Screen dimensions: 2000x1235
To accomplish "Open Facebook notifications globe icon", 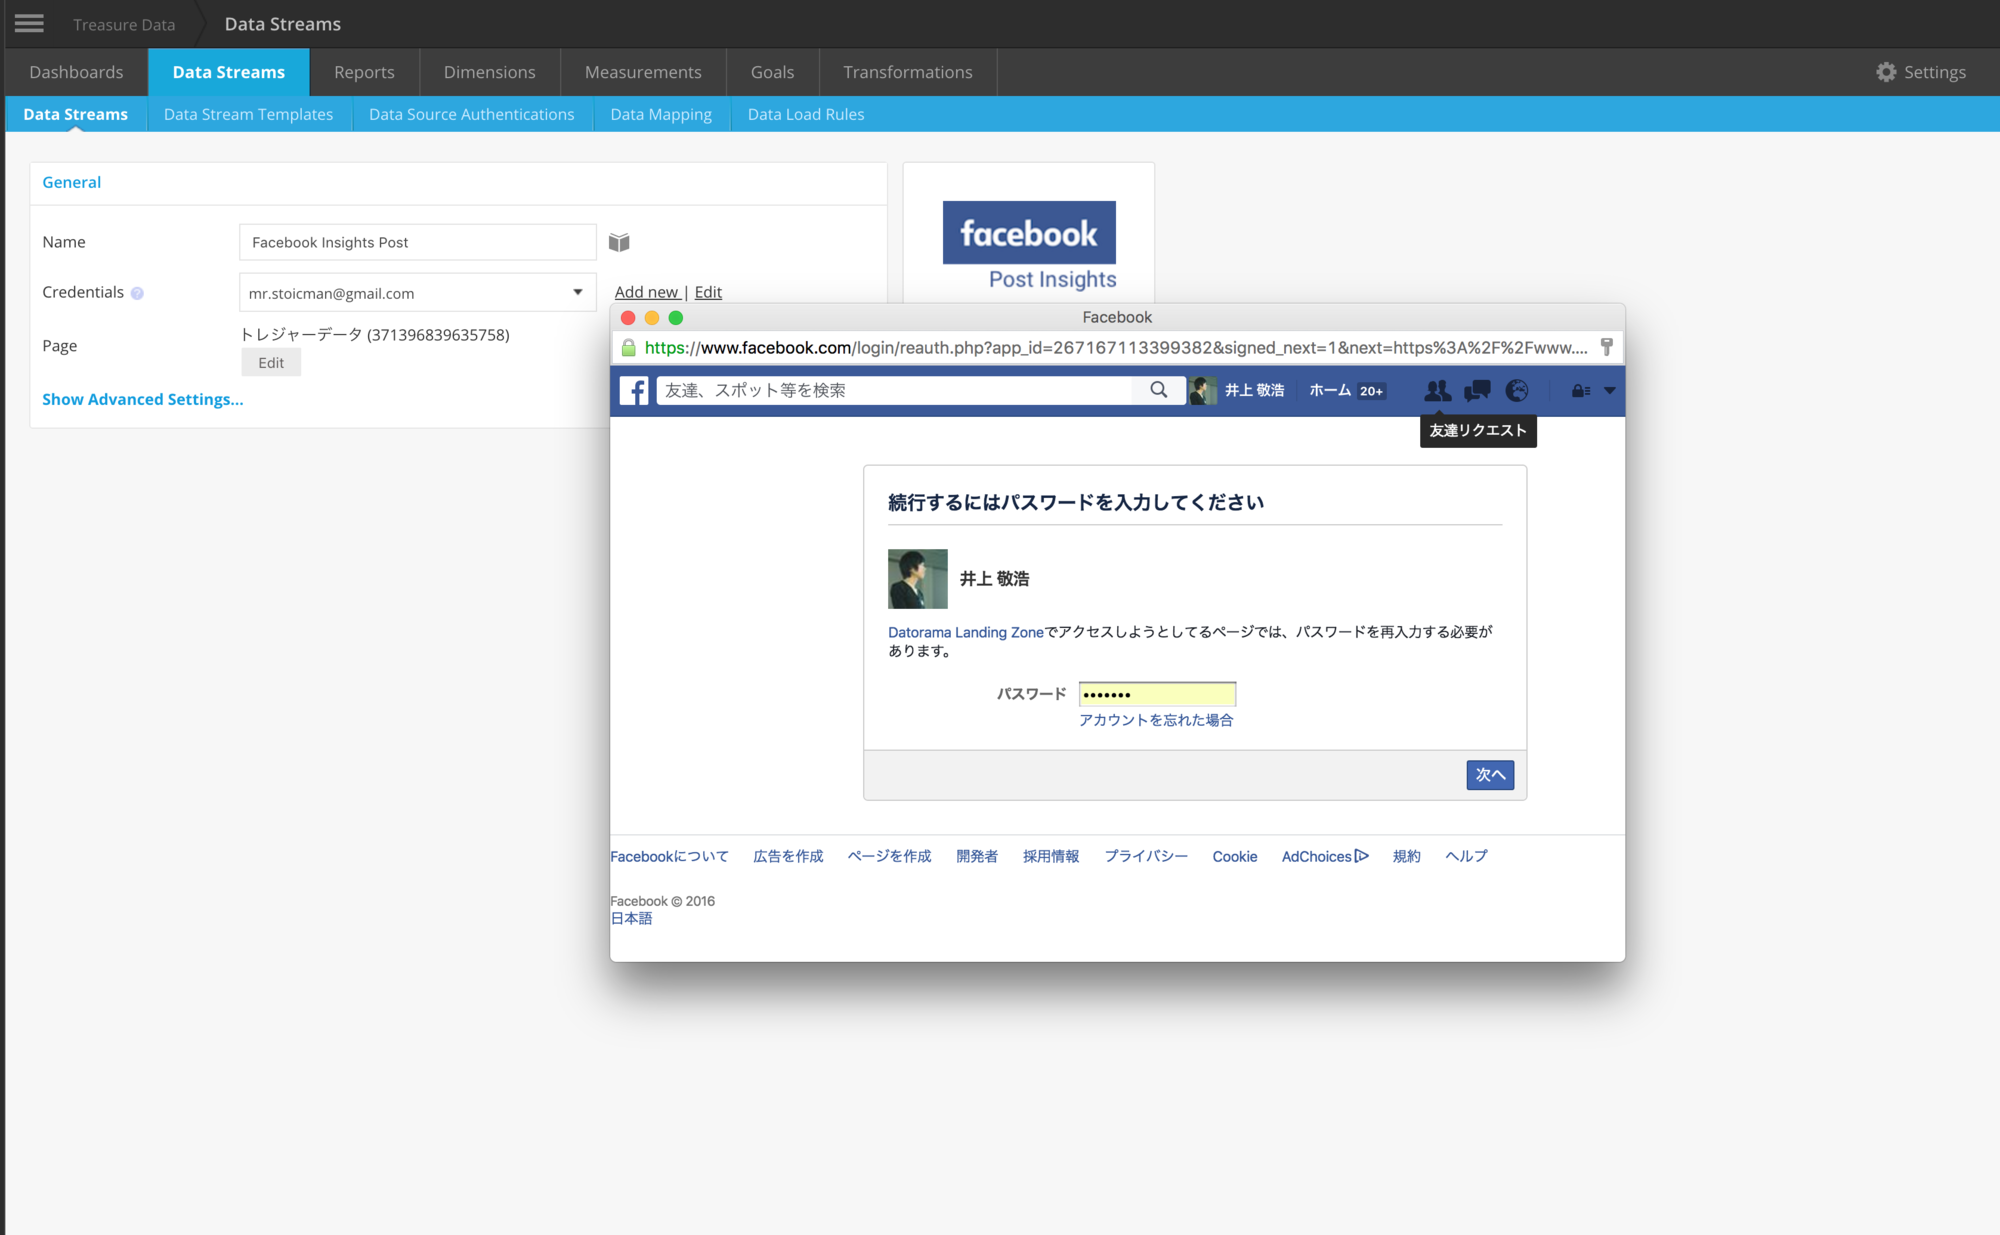I will point(1517,390).
